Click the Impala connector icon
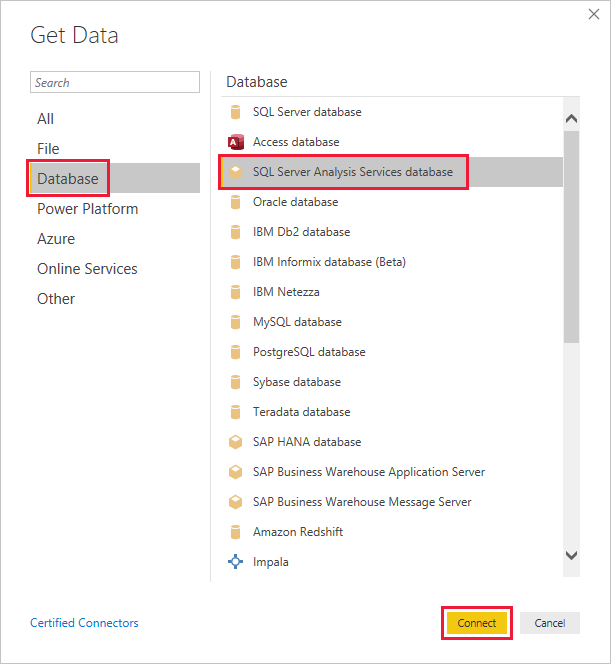 coord(236,562)
